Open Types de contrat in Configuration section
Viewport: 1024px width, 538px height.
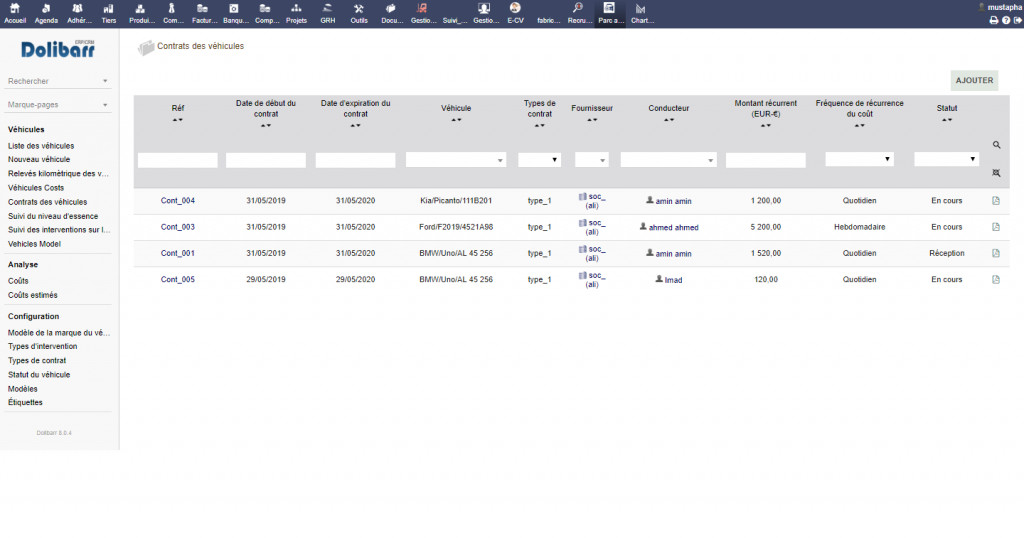(37, 360)
